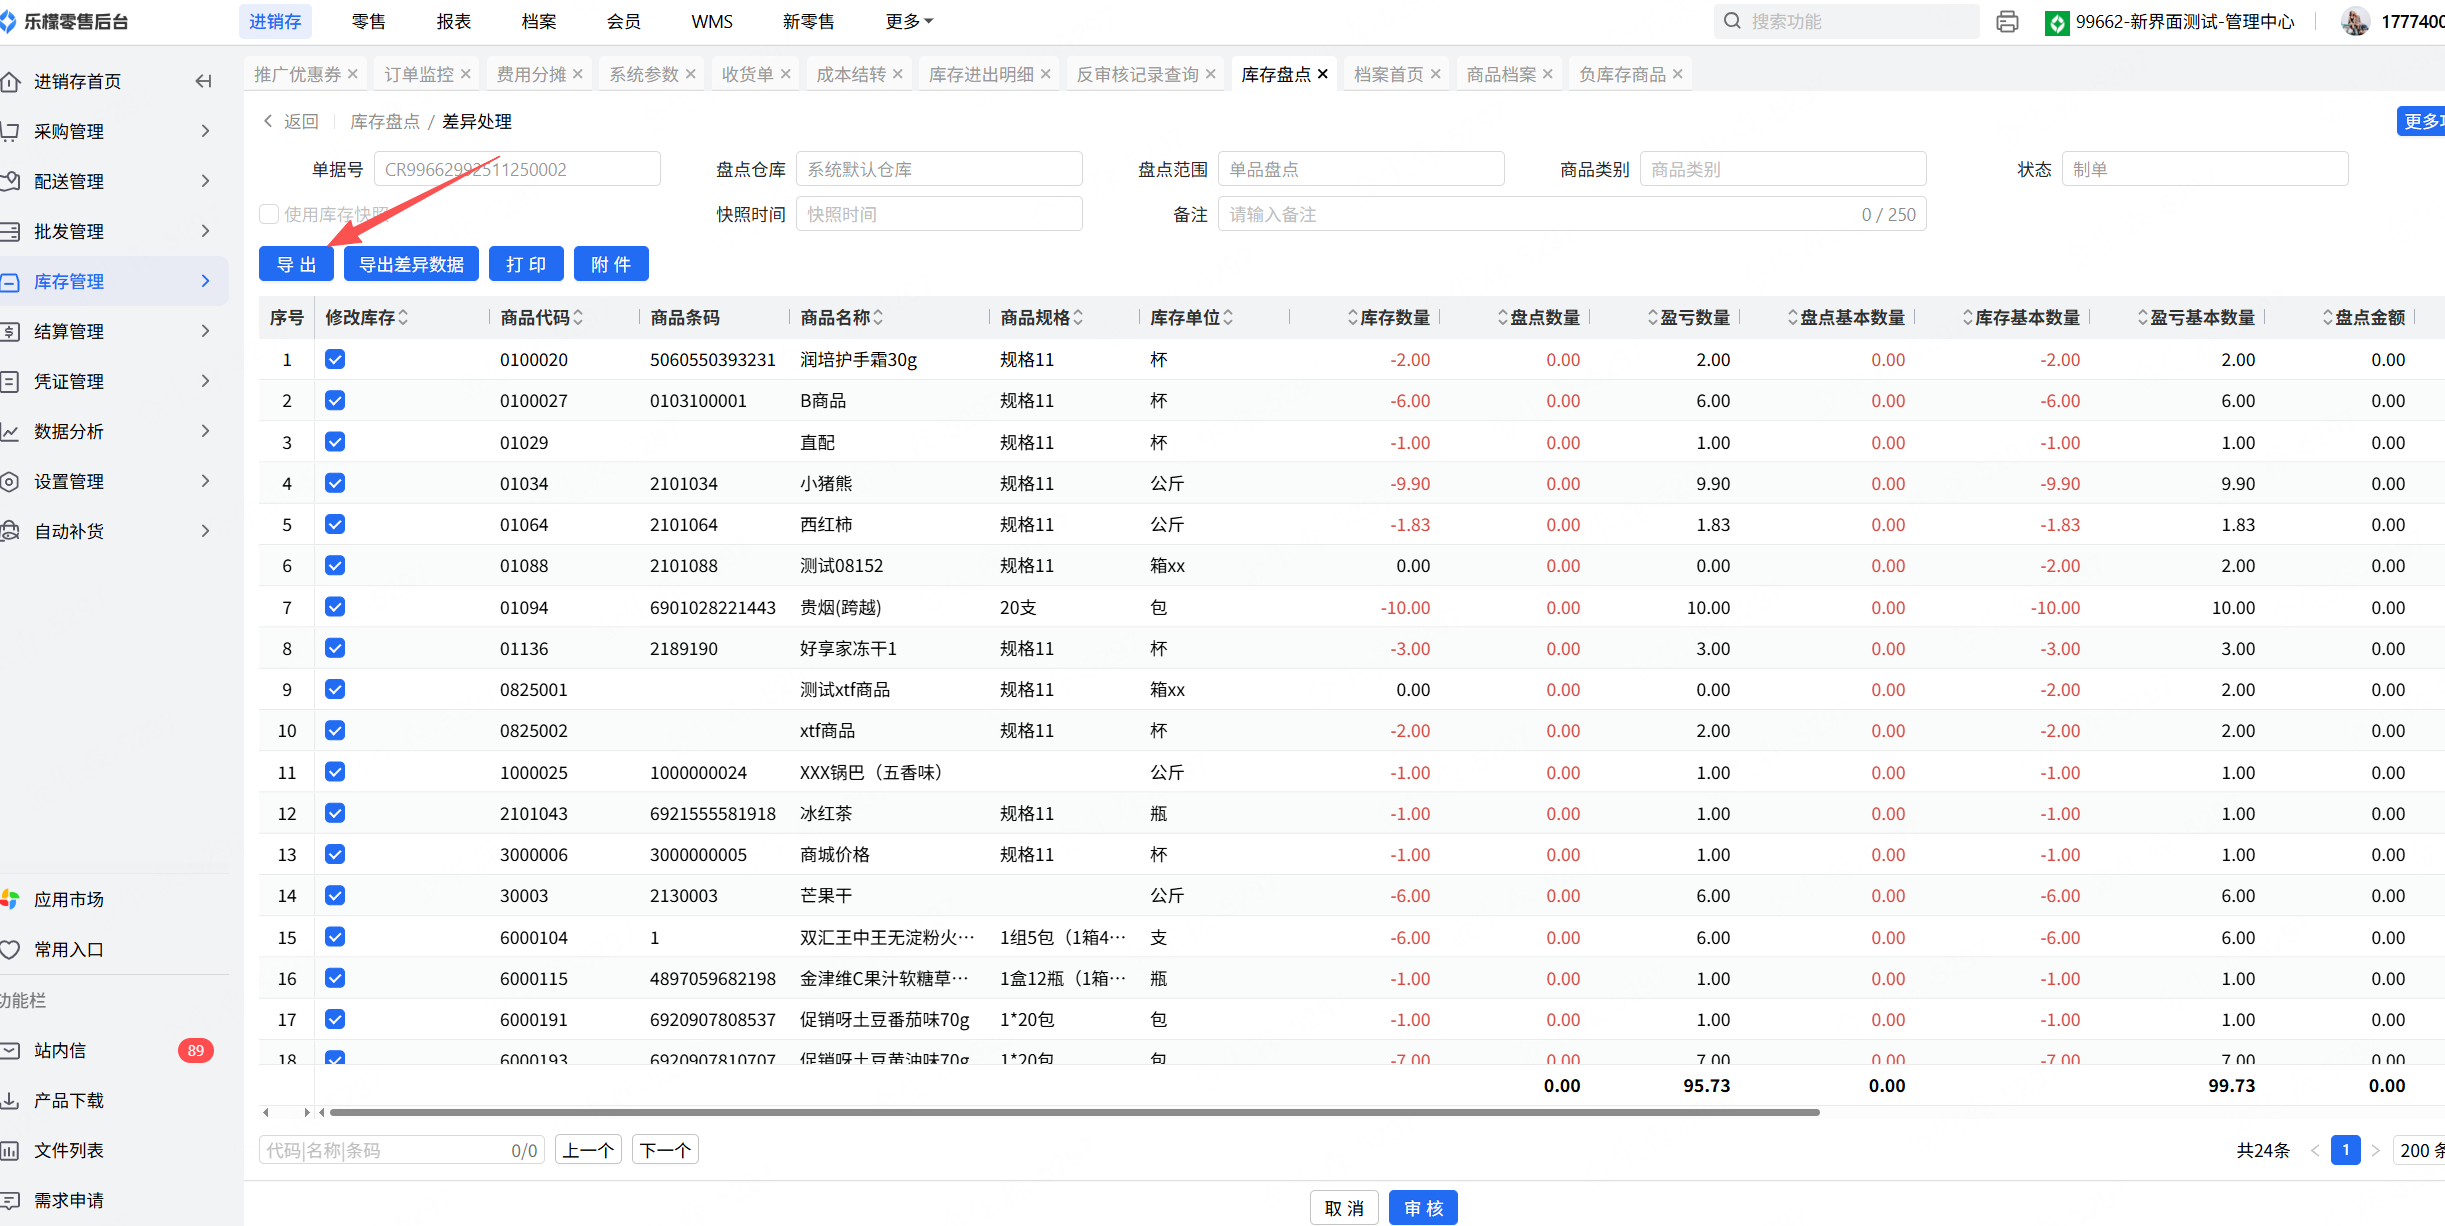Click the horizontal table scrollbar
2445x1226 pixels.
1073,1112
